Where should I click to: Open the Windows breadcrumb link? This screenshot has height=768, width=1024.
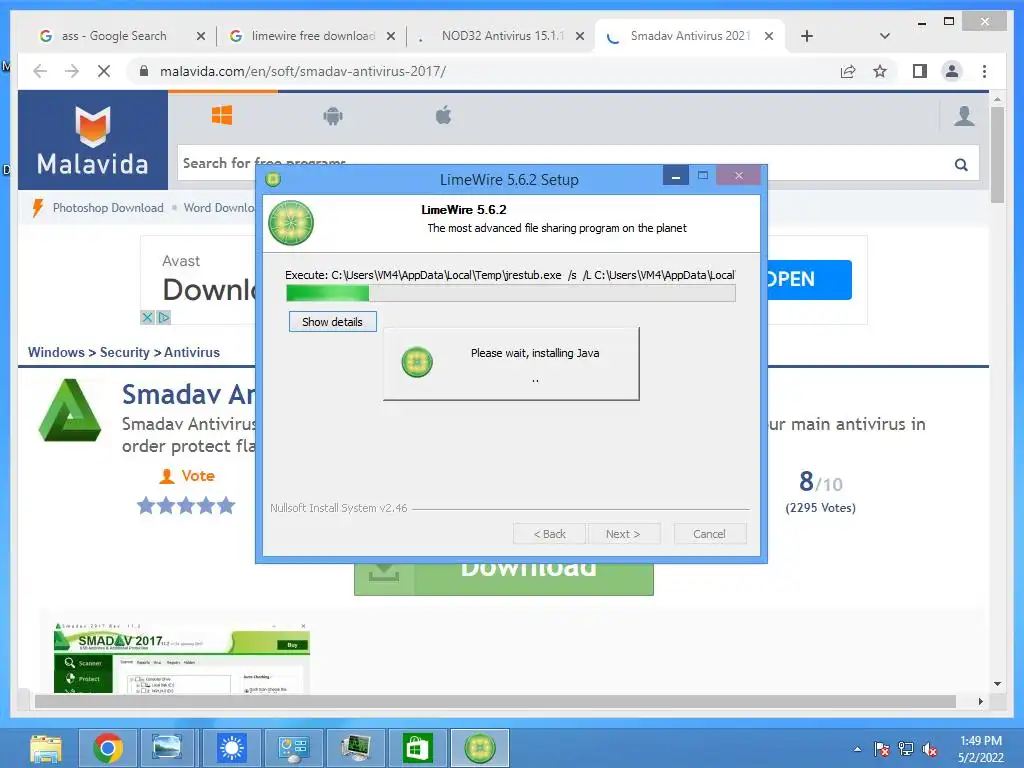56,353
